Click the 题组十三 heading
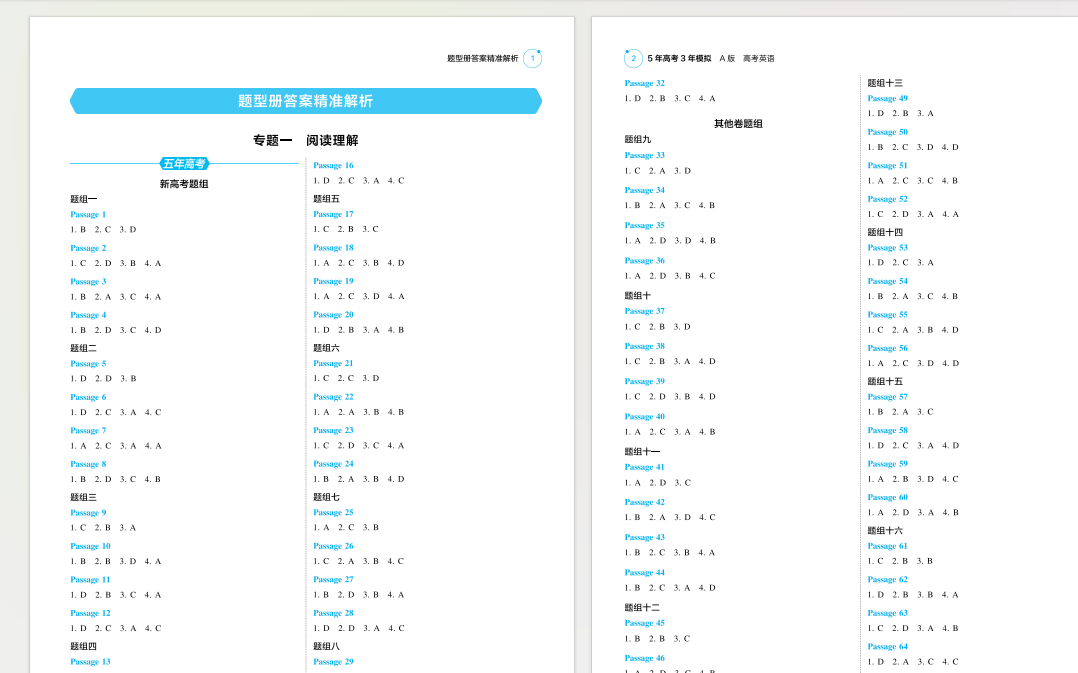 (x=885, y=83)
